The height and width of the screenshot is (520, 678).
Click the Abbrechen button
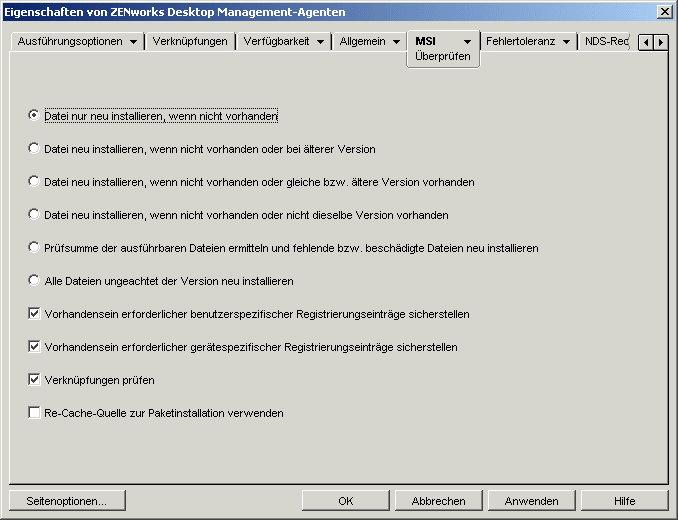point(438,501)
